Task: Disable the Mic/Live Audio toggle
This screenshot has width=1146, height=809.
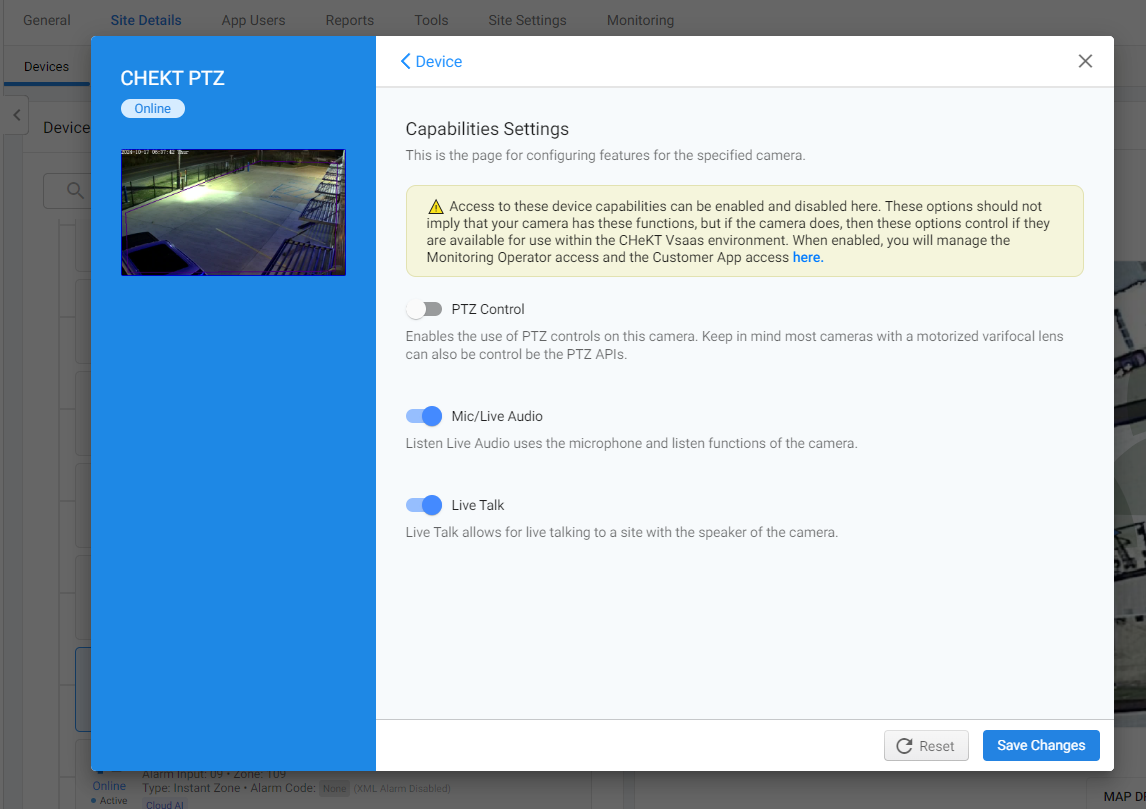Action: [424, 416]
